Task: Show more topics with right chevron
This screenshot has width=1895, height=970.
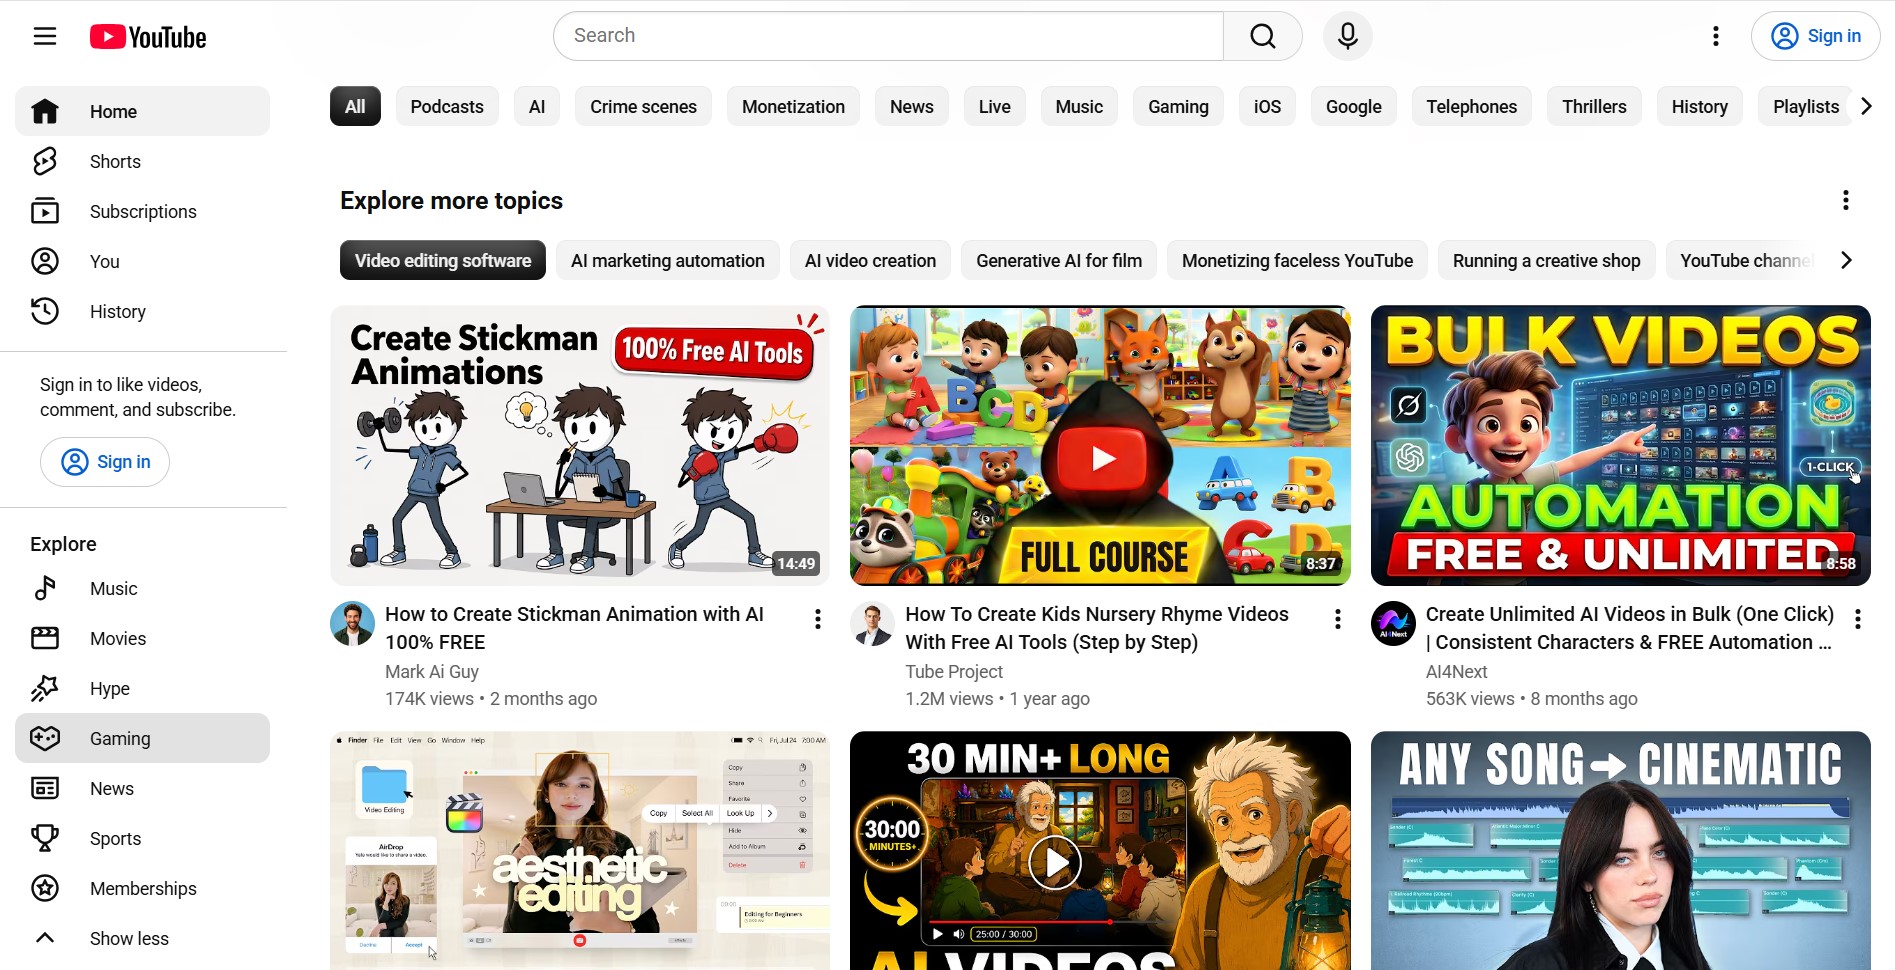Action: coord(1846,260)
